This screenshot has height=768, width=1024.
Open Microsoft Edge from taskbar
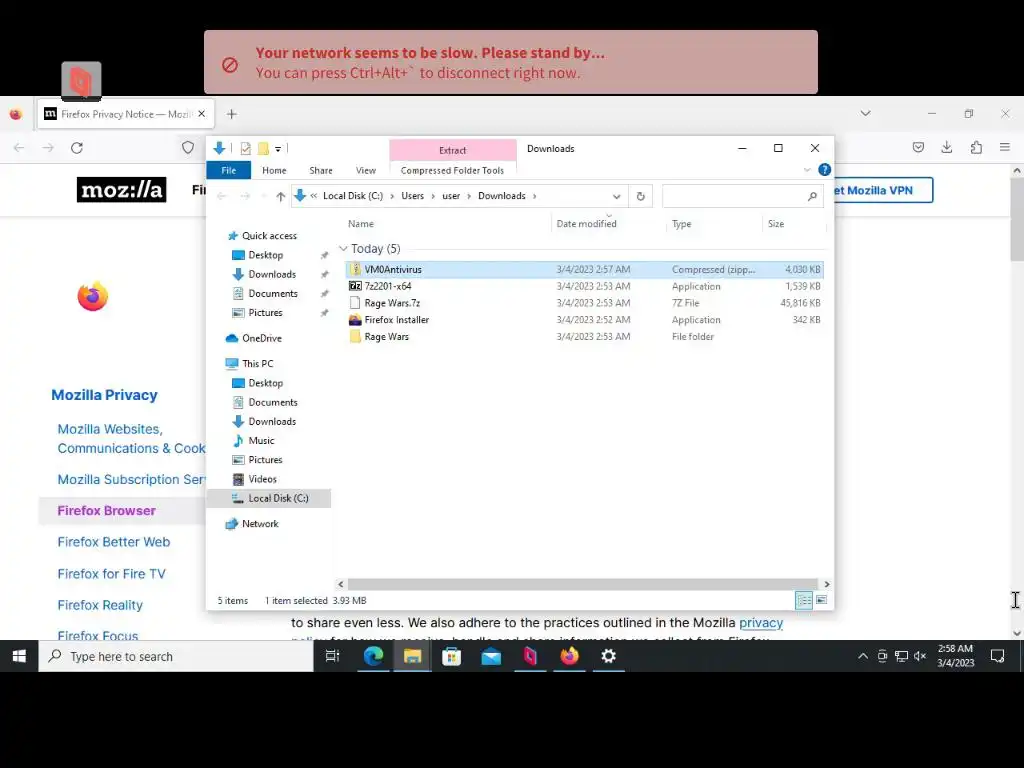pos(373,656)
